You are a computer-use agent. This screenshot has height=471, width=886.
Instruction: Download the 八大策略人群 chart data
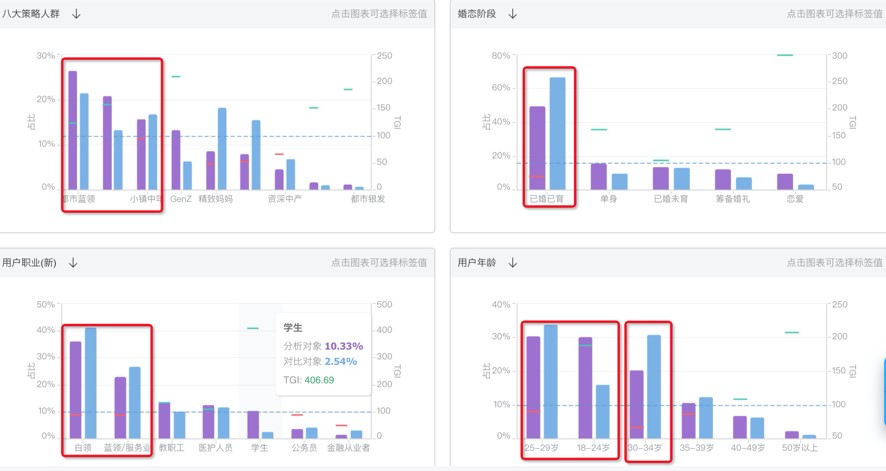point(77,14)
